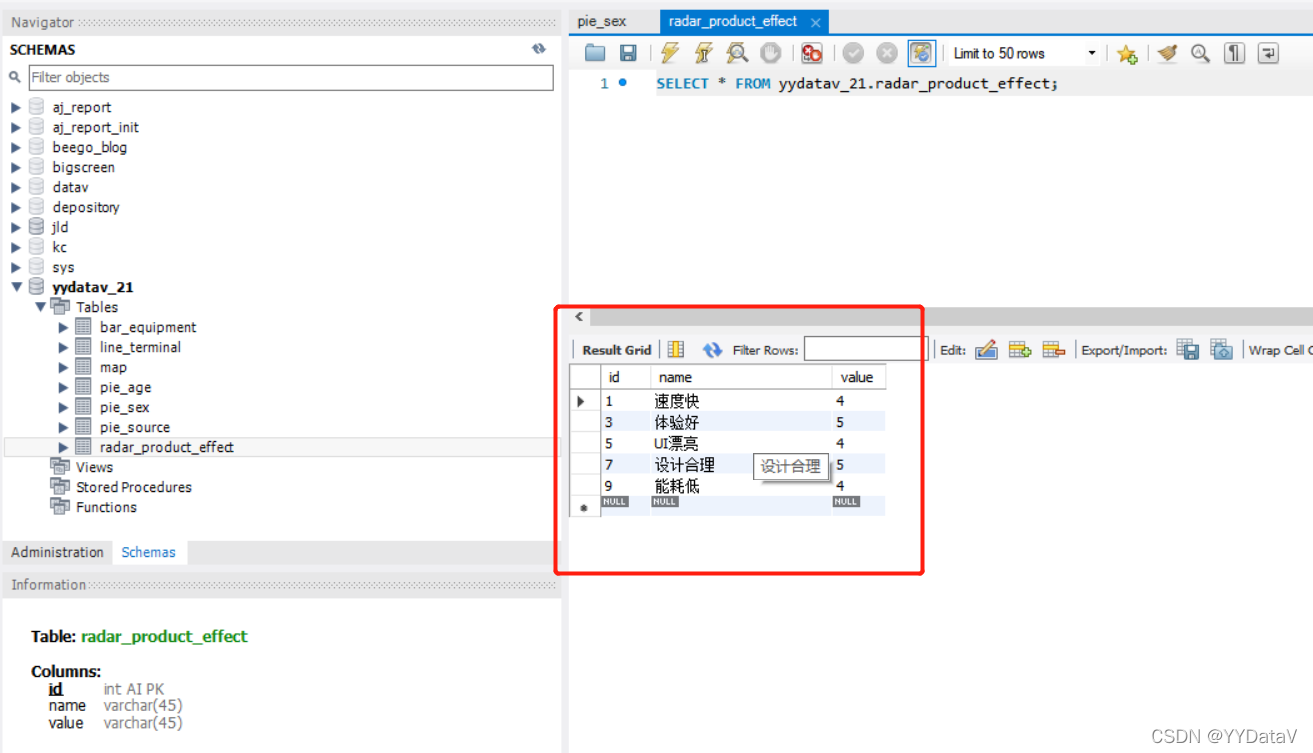Image resolution: width=1313 pixels, height=753 pixels.
Task: Beautify the SQL with the broom icon
Action: click(x=1167, y=53)
